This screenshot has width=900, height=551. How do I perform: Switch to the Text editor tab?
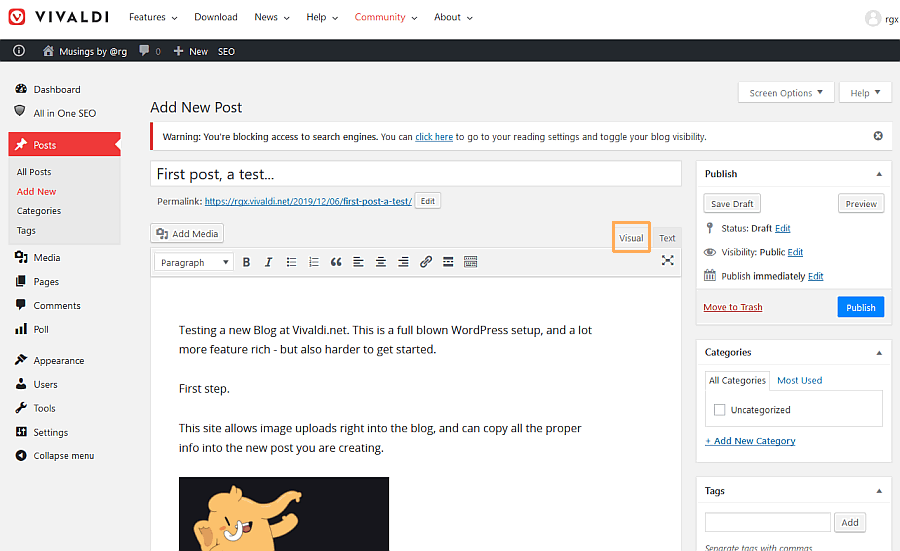667,238
